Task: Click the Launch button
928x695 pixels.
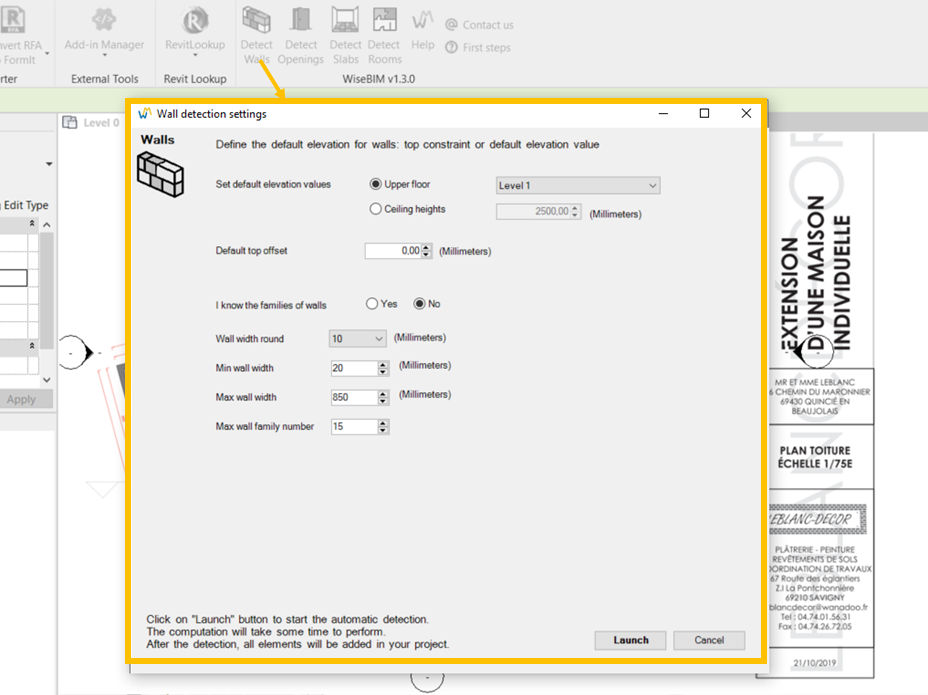Action: tap(630, 640)
